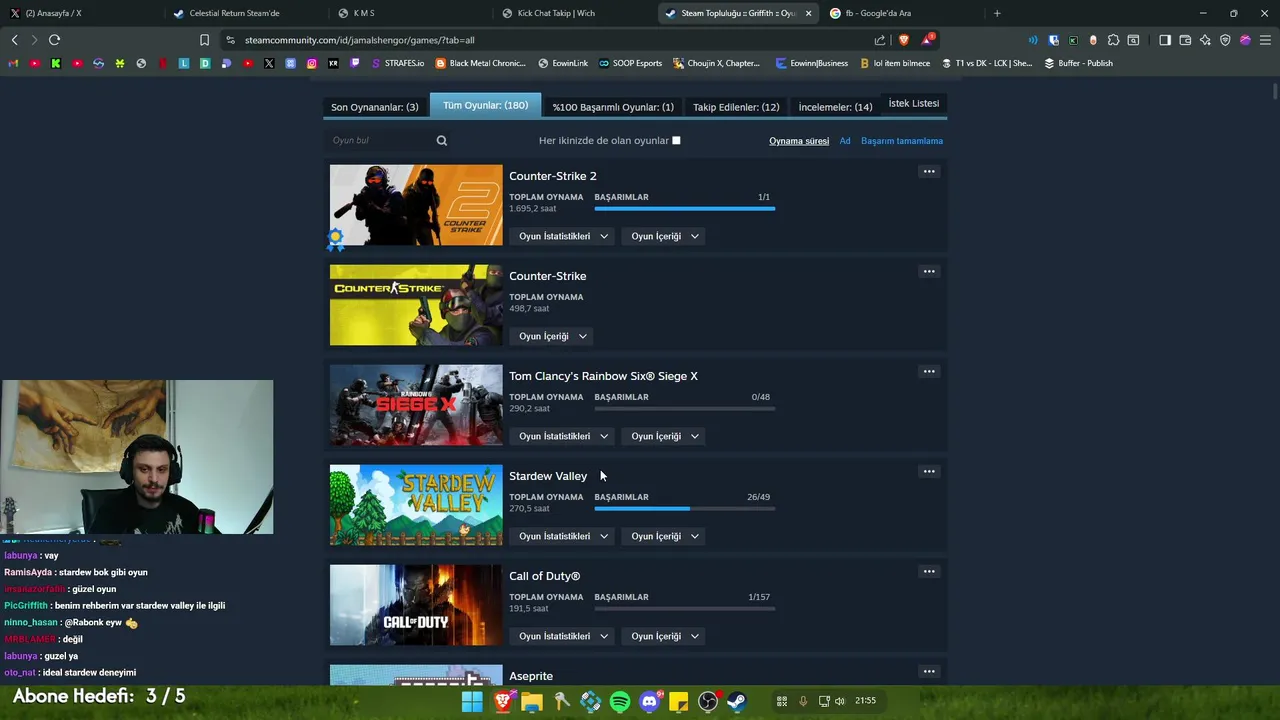This screenshot has height=720, width=1280.
Task: Click the classic Counter-Strike game thumbnail
Action: (416, 305)
